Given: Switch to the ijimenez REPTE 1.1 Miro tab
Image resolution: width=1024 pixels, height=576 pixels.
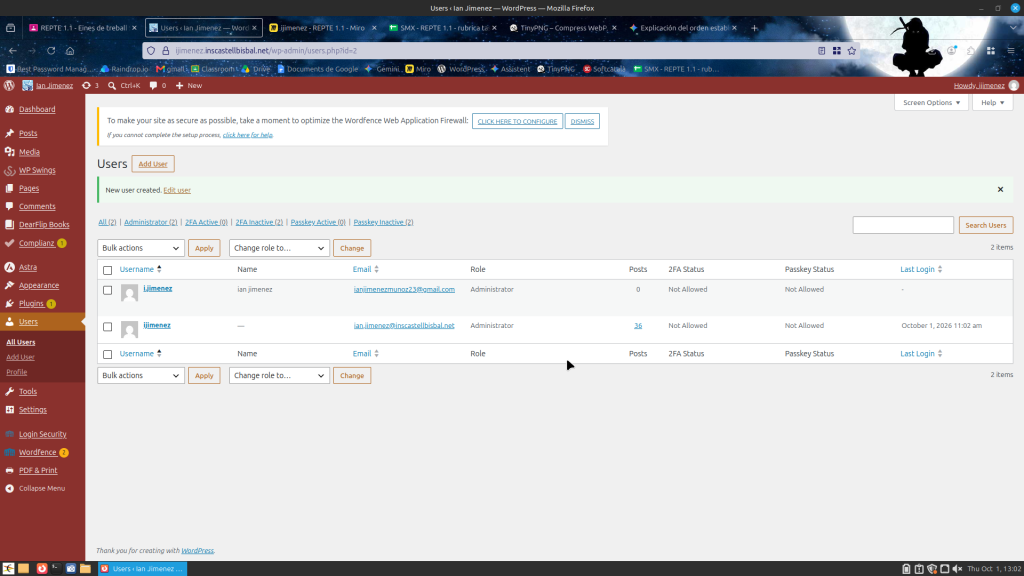Looking at the screenshot, I should point(323,27).
